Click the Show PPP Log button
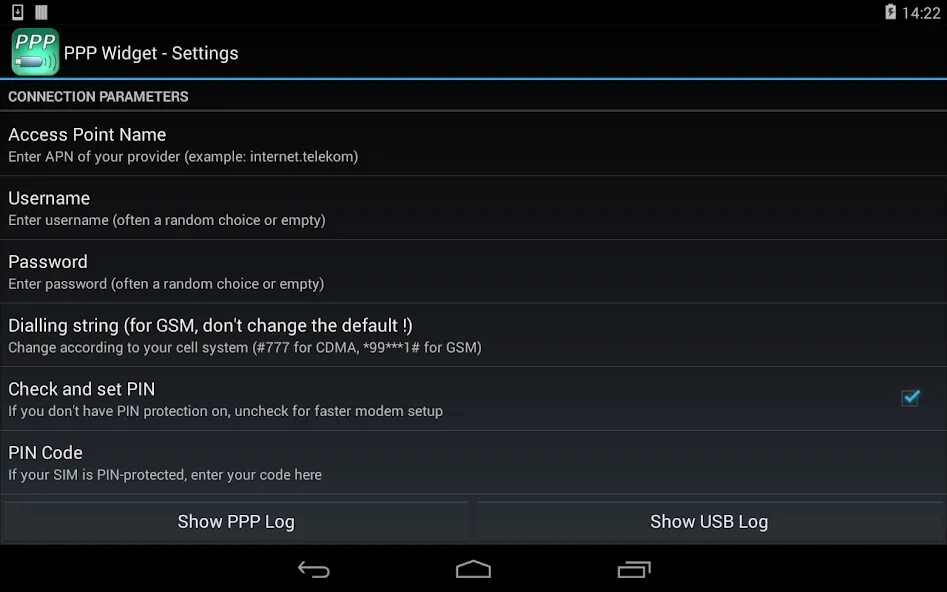The image size is (947, 592). 236,521
